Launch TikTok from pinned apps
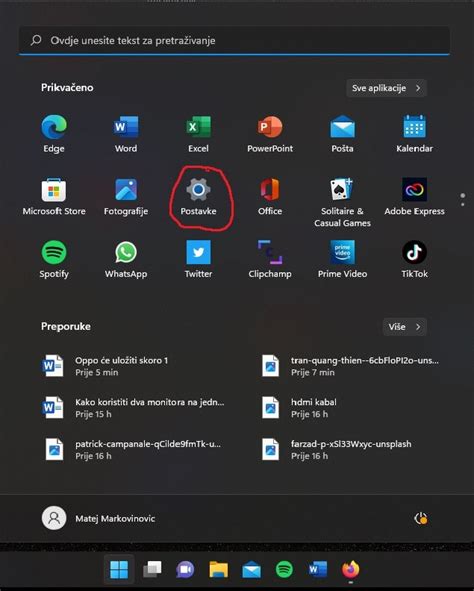 click(x=414, y=259)
